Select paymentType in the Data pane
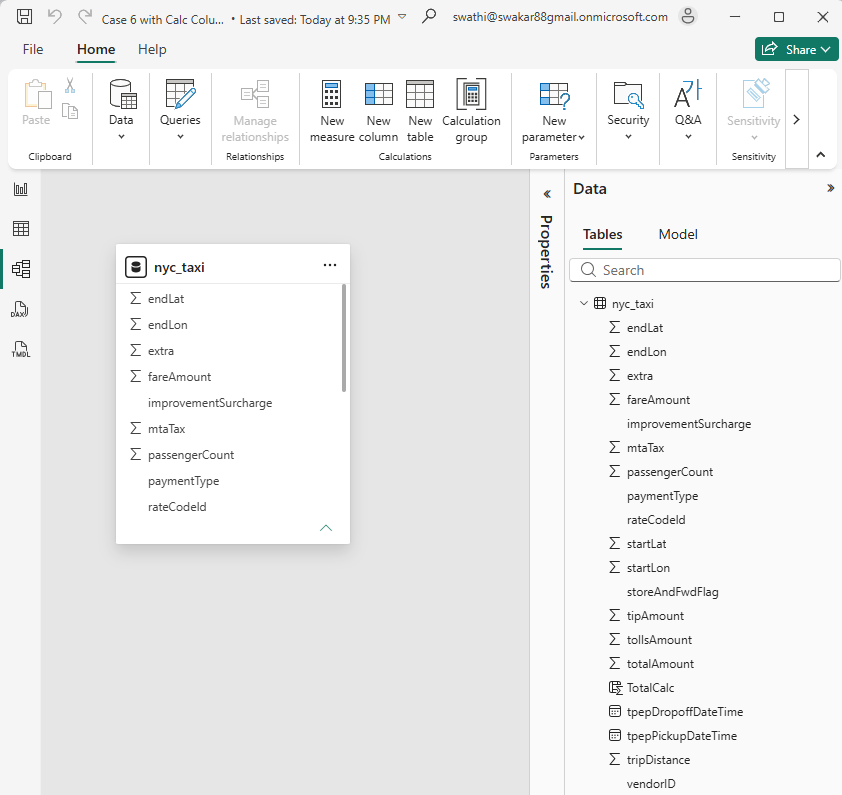The width and height of the screenshot is (842, 795). 663,496
